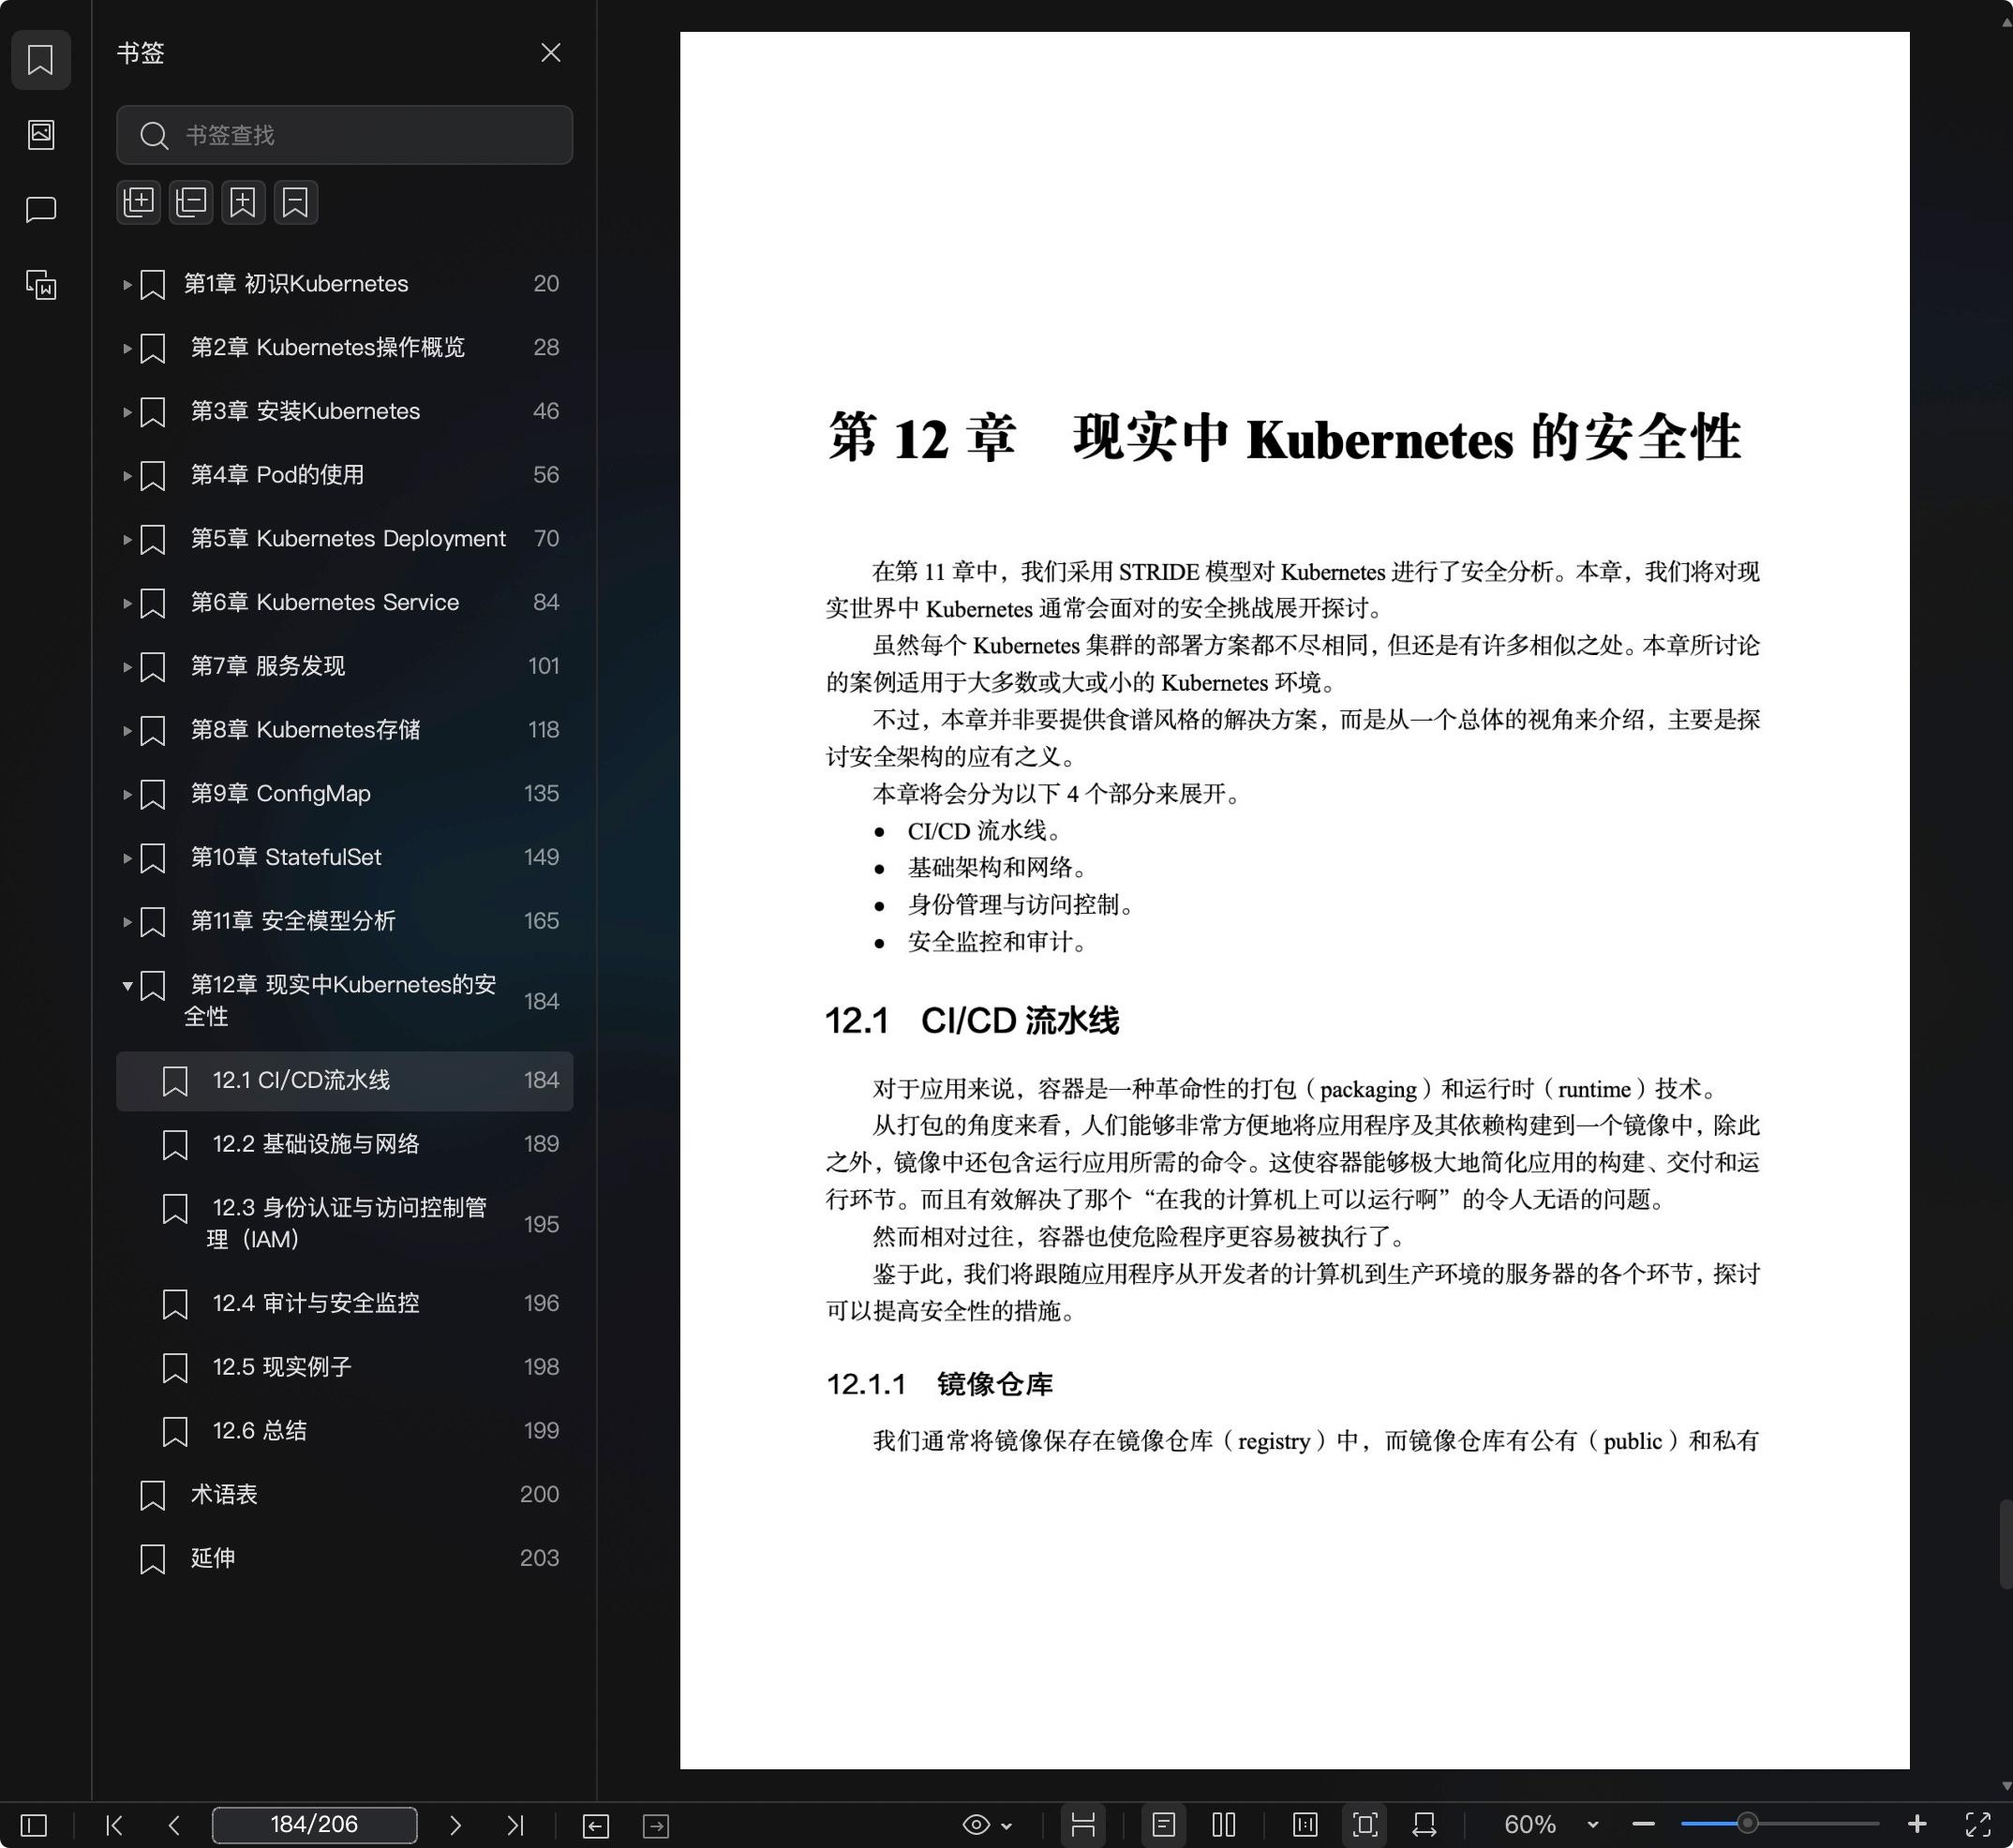Focus the 书签查找 search field
Screen dimensions: 2013x1848
344,135
